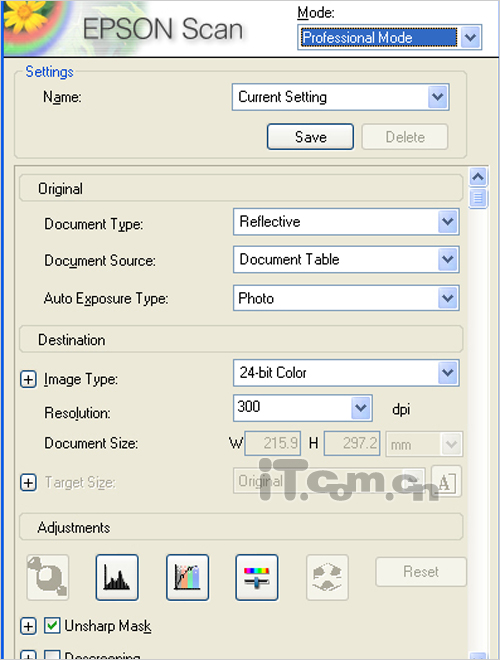The width and height of the screenshot is (500, 660).
Task: Open the Resolution dropdown arrow
Action: [x=361, y=407]
